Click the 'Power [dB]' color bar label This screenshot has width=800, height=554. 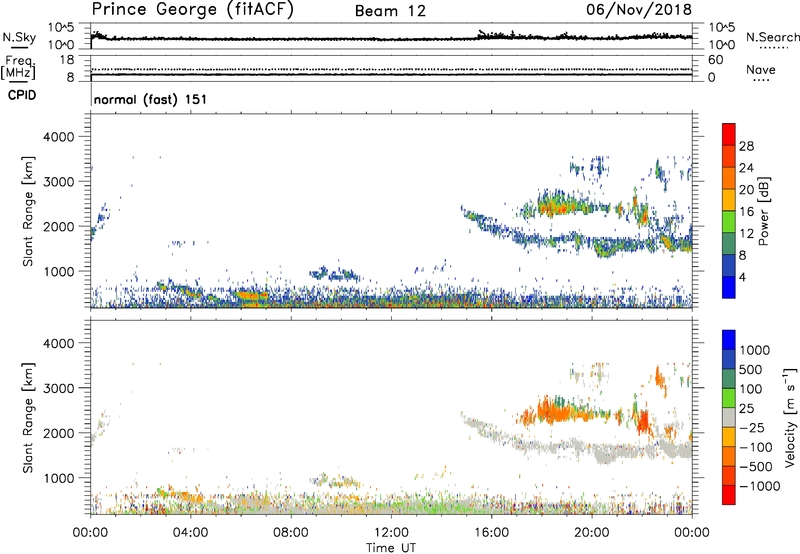click(x=763, y=211)
